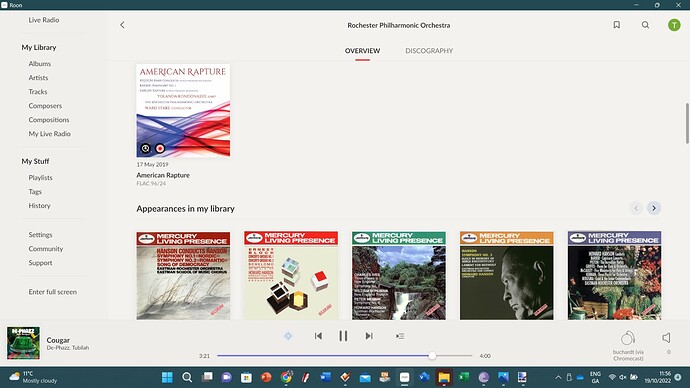
Task: Click the ENG GA language indicator
Action: (x=595, y=377)
